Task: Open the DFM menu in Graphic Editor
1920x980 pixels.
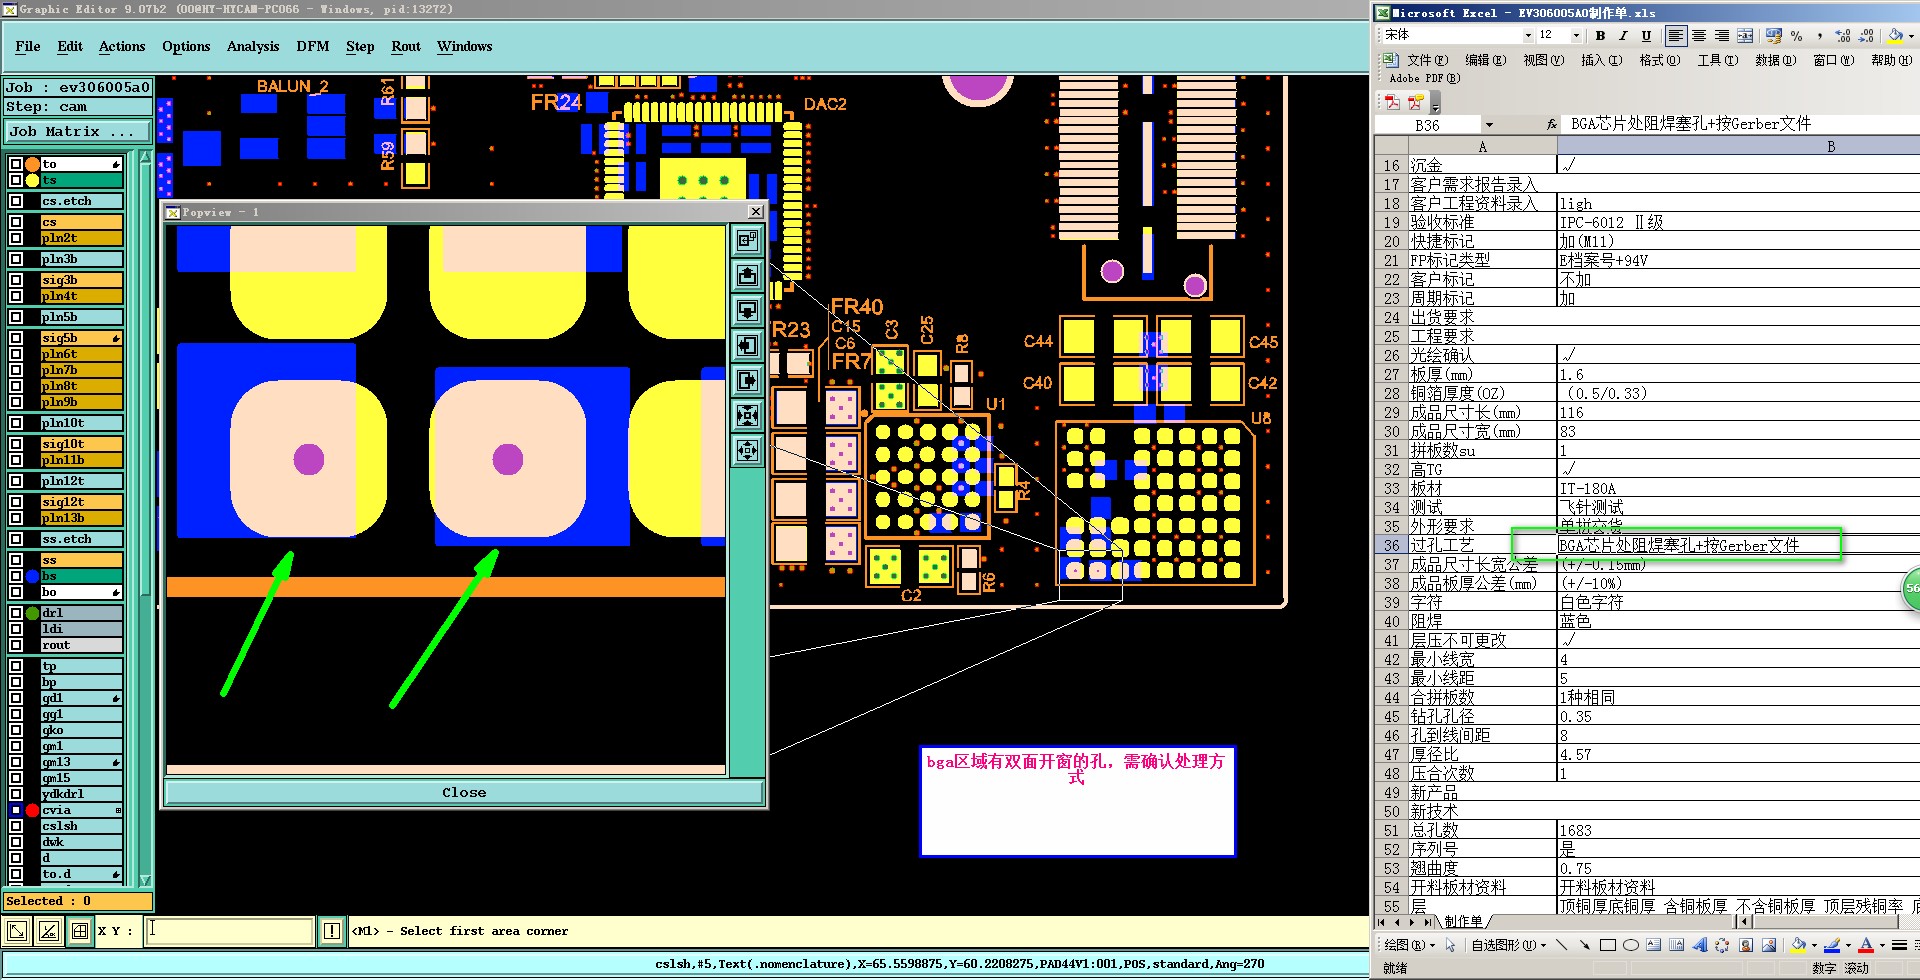Action: pos(313,47)
